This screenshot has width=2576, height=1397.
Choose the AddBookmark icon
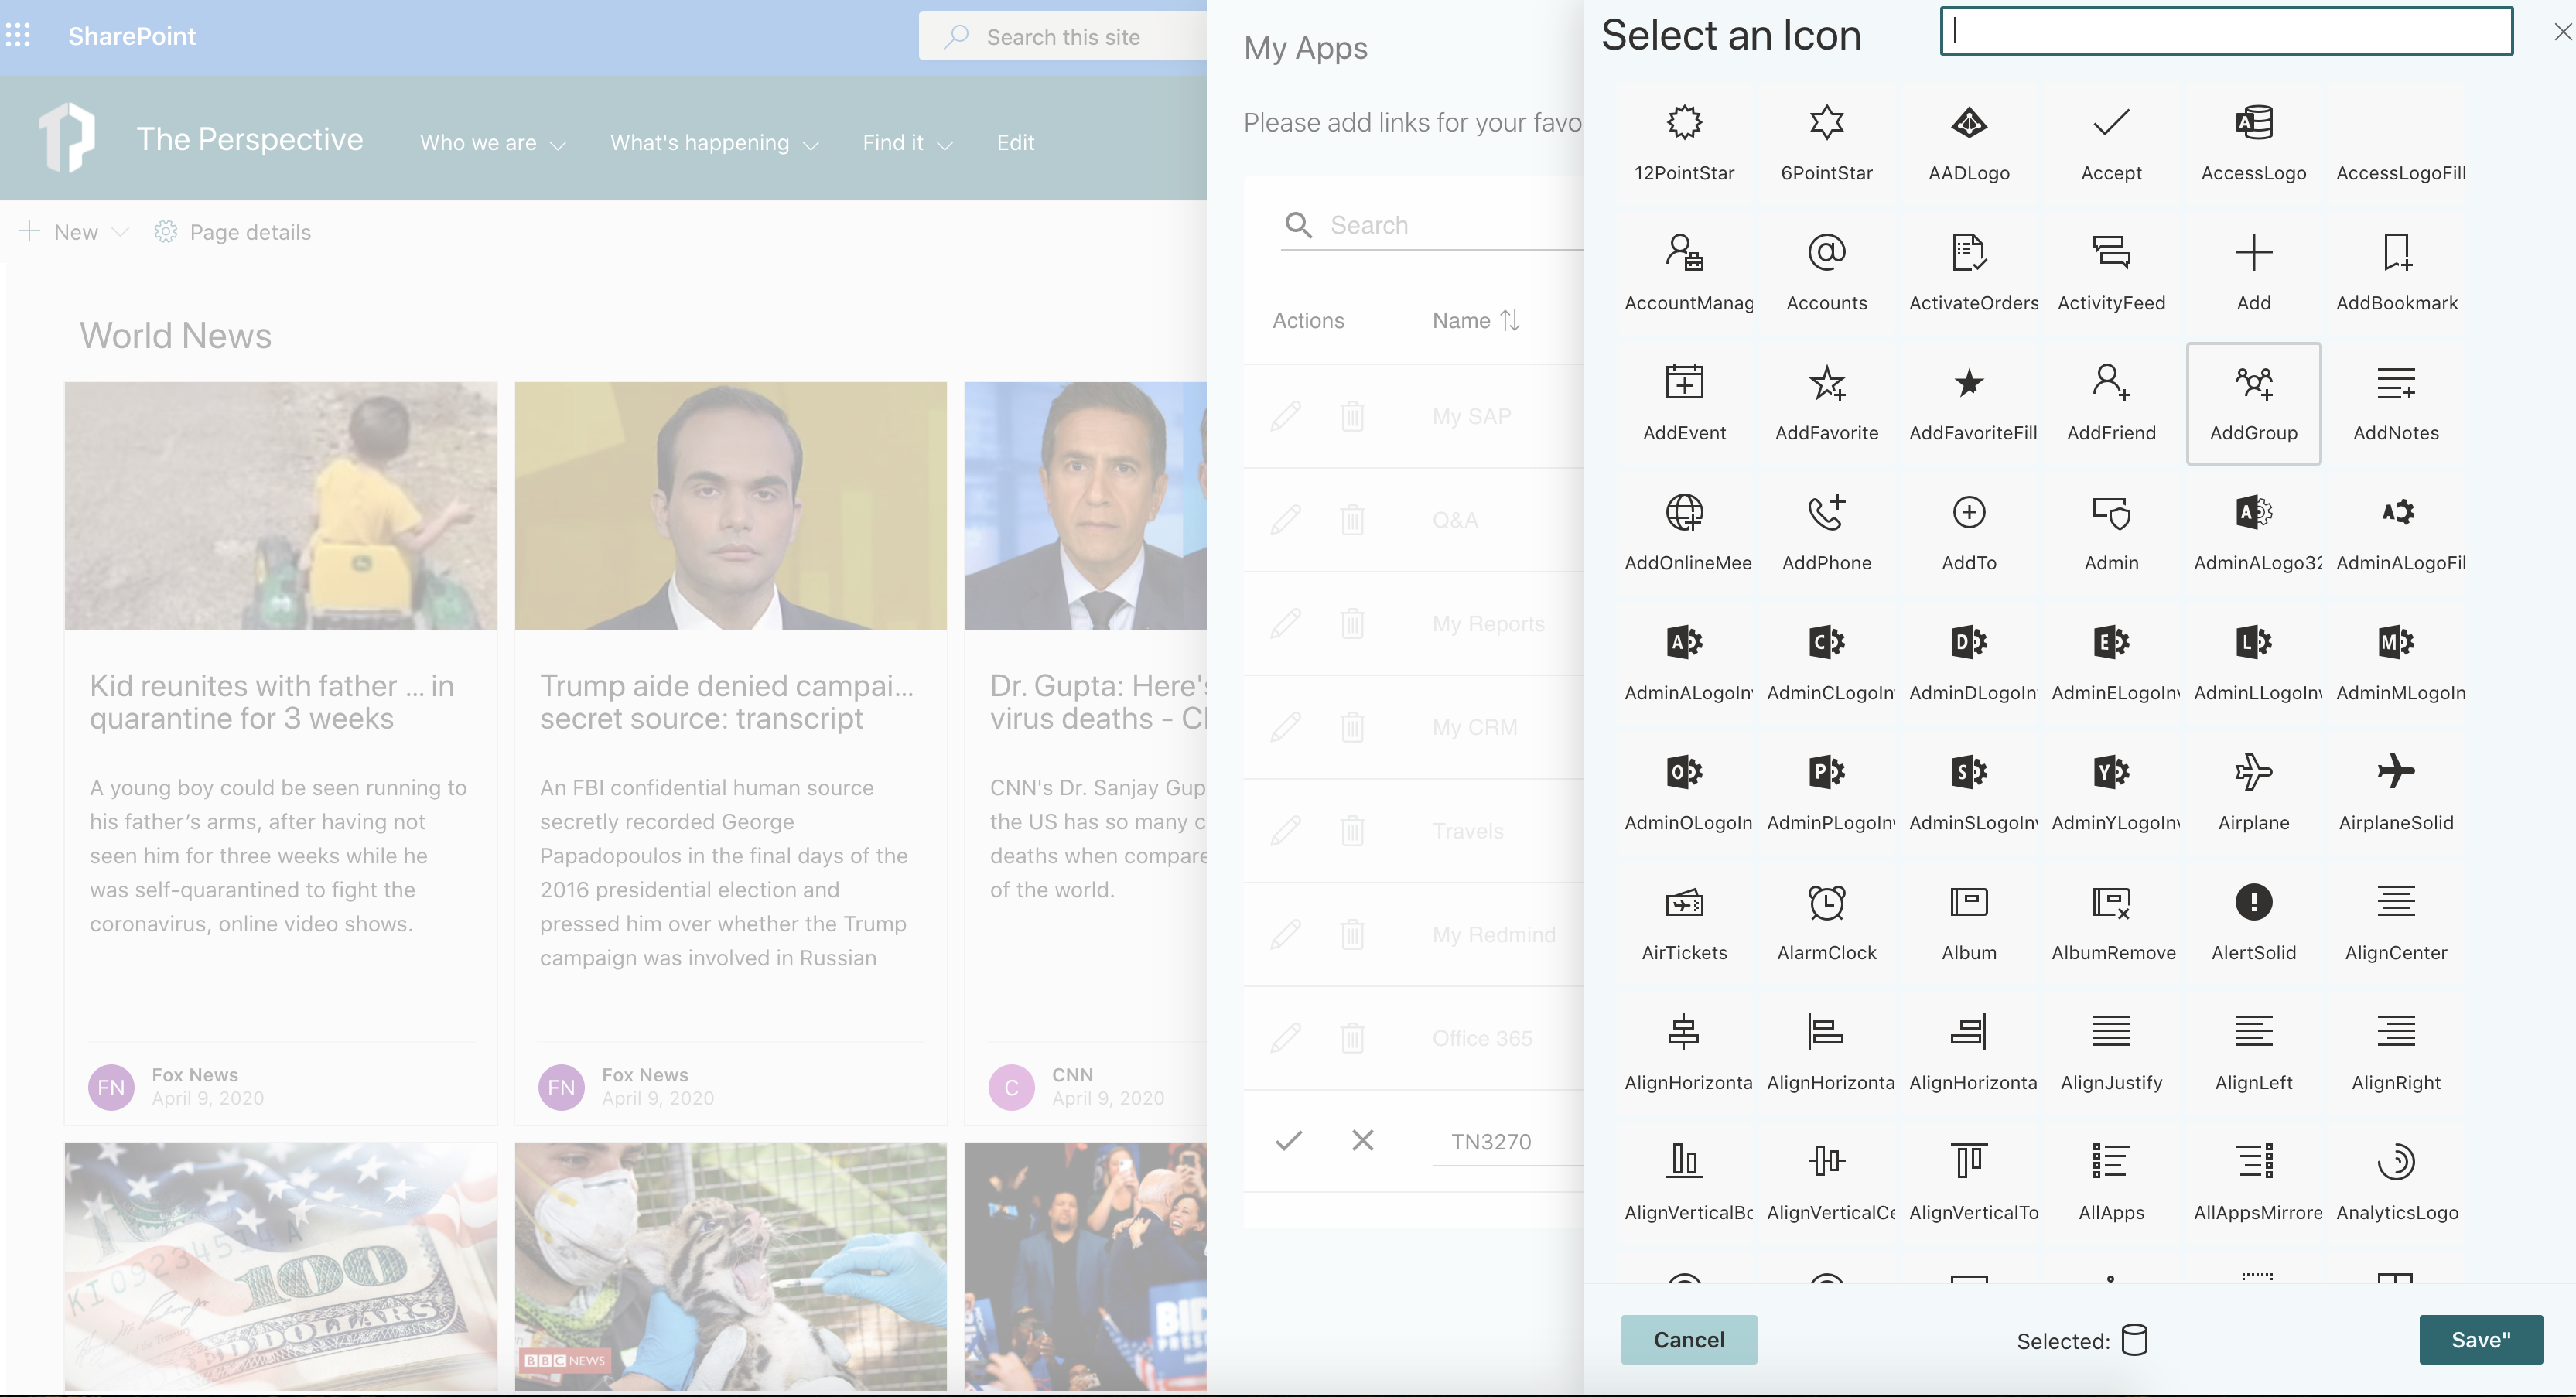2396,273
